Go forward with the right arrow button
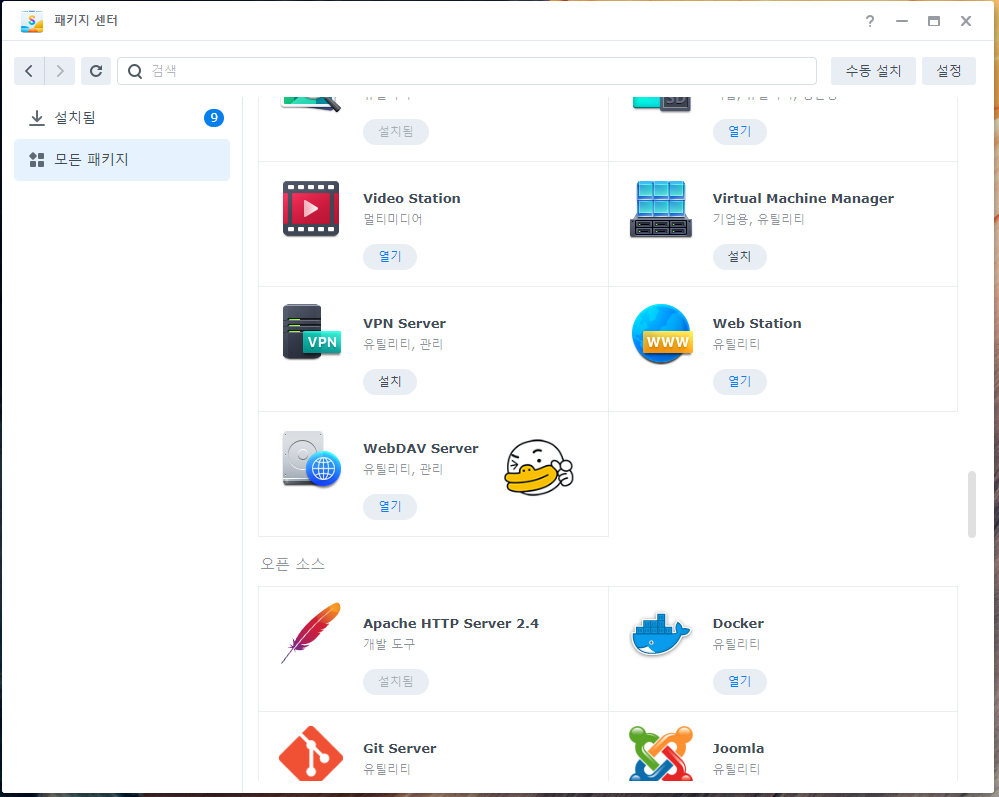This screenshot has height=797, width=999. [60, 71]
